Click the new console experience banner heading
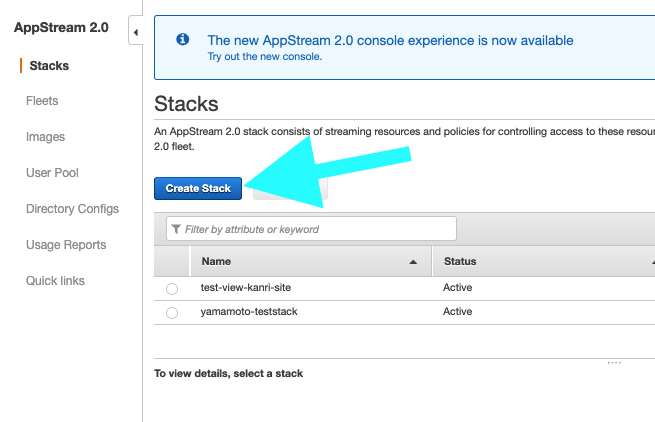Image resolution: width=655 pixels, height=422 pixels. coord(390,40)
